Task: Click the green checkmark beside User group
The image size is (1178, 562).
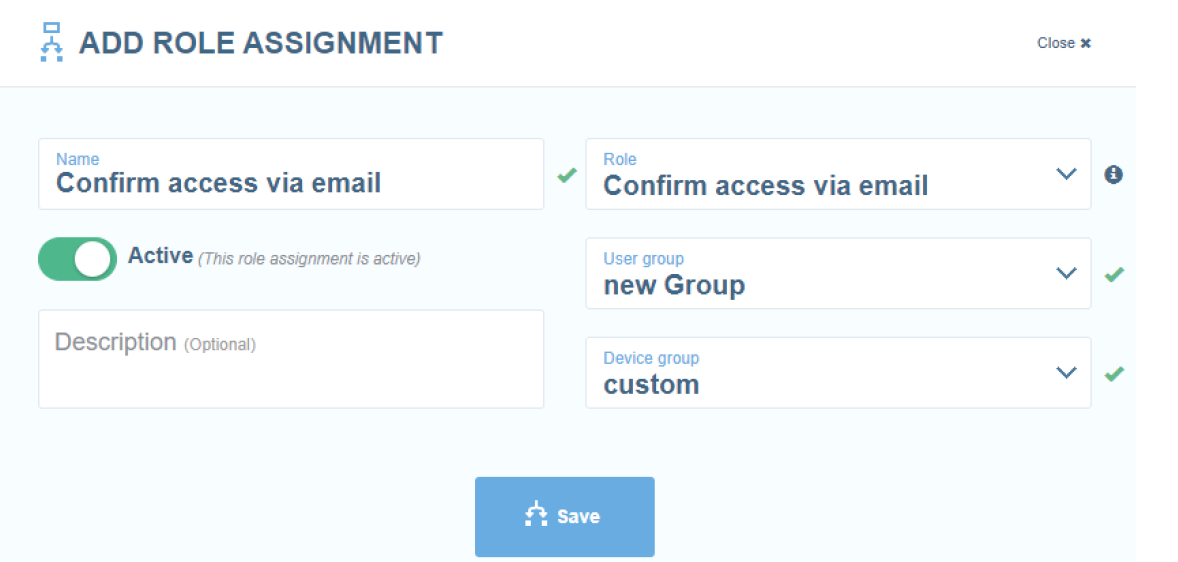Action: point(1114,274)
